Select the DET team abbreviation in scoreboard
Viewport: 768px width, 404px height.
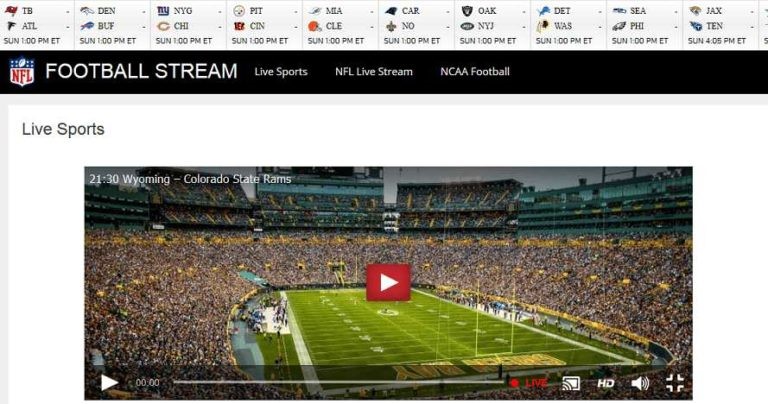coord(562,11)
